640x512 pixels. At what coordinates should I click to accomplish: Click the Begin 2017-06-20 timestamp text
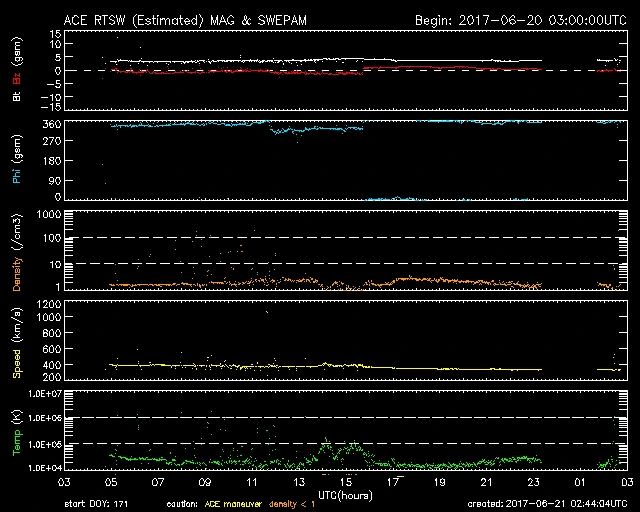tap(519, 20)
